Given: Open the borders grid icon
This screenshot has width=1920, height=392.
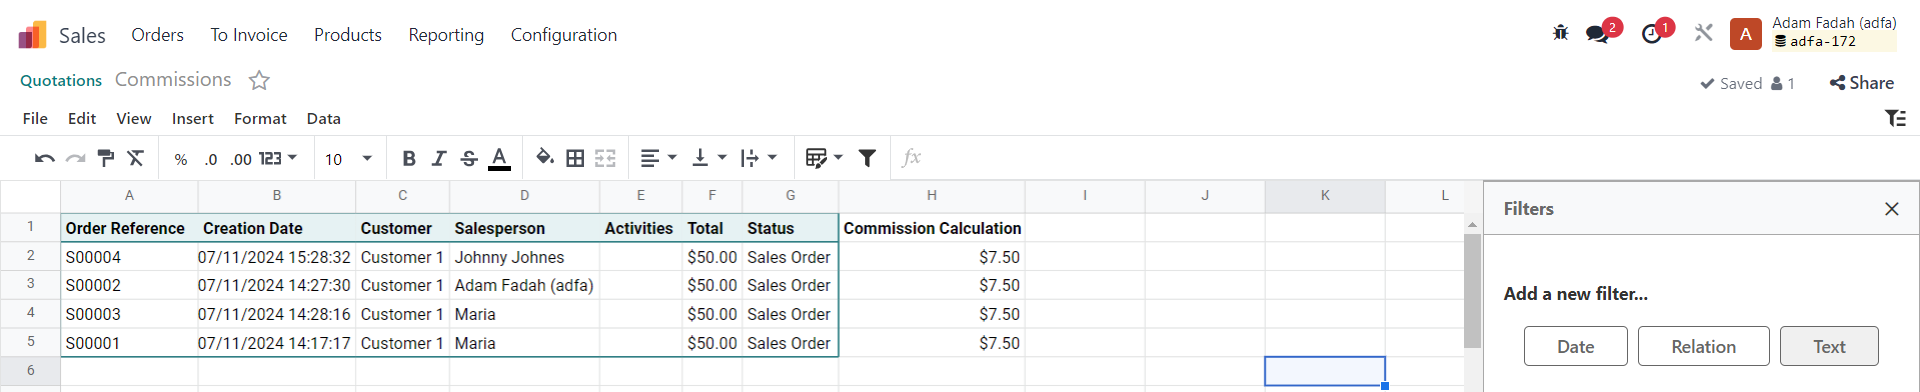Looking at the screenshot, I should [575, 158].
